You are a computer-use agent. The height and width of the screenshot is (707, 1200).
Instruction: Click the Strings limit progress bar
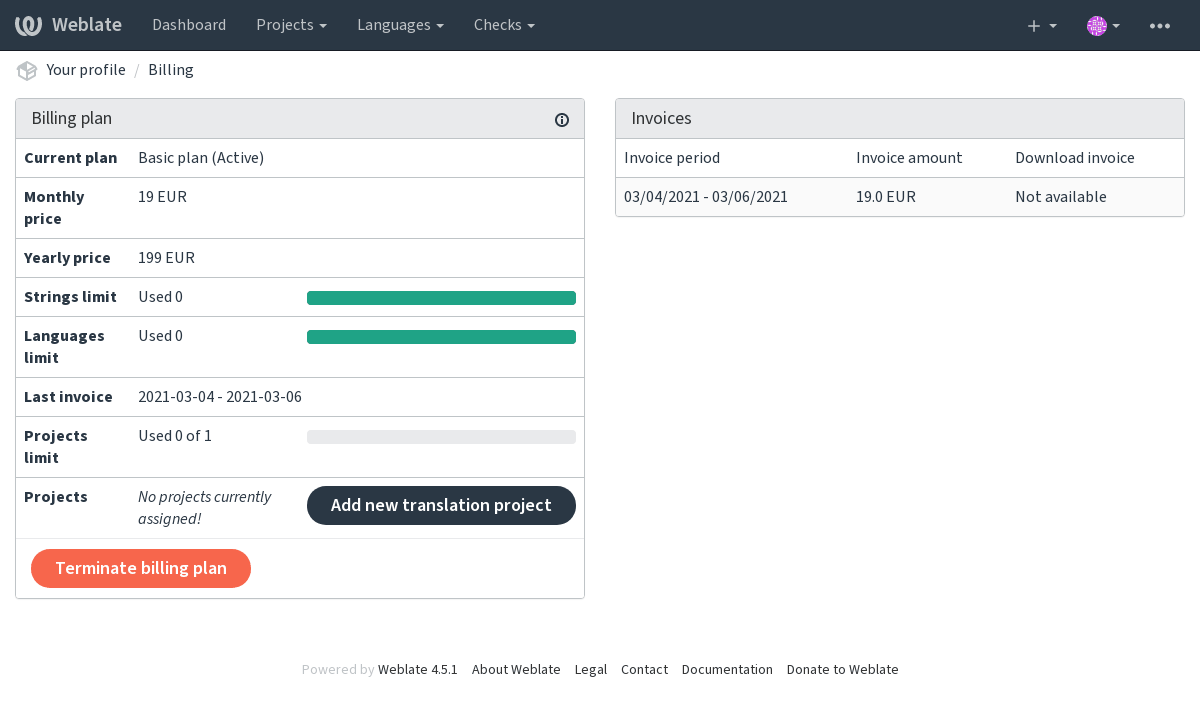[x=441, y=298]
